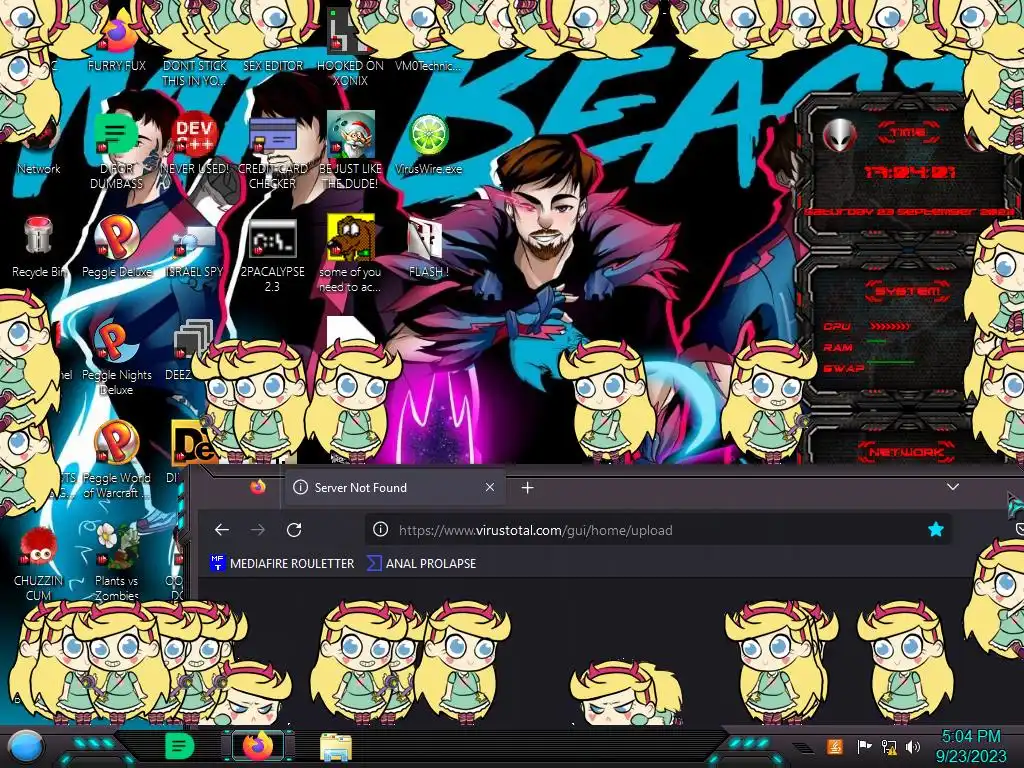Click the CPU usage bar on widget

coord(890,326)
